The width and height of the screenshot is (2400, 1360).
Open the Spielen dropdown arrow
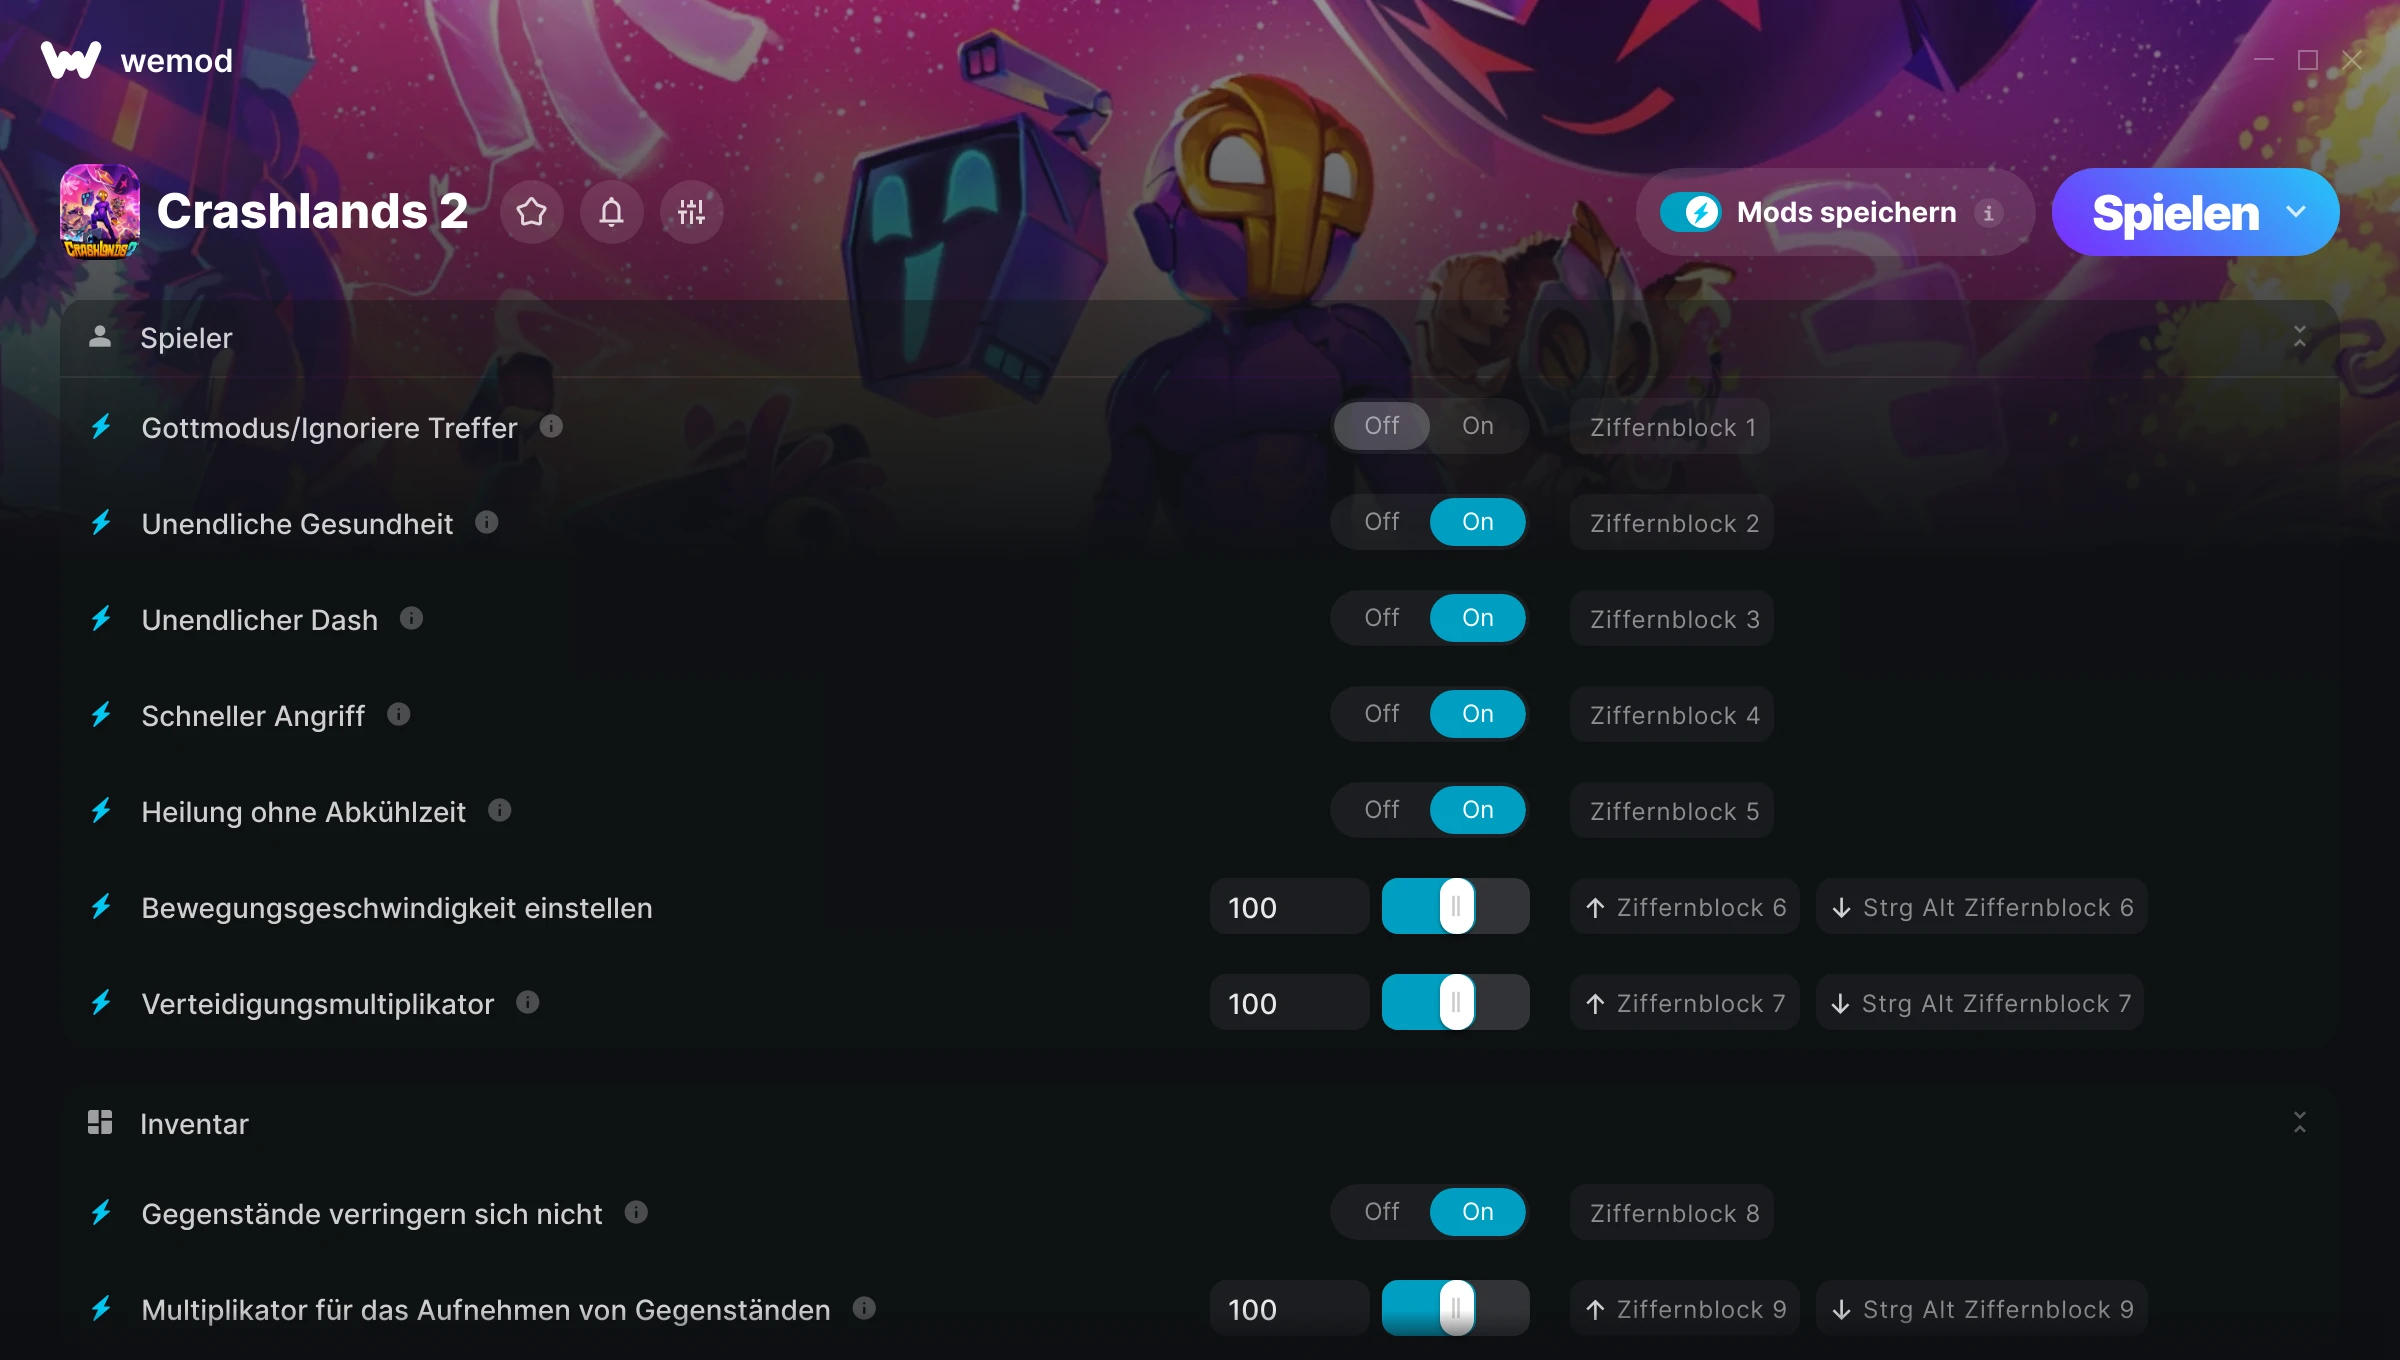pyautogui.click(x=2296, y=212)
